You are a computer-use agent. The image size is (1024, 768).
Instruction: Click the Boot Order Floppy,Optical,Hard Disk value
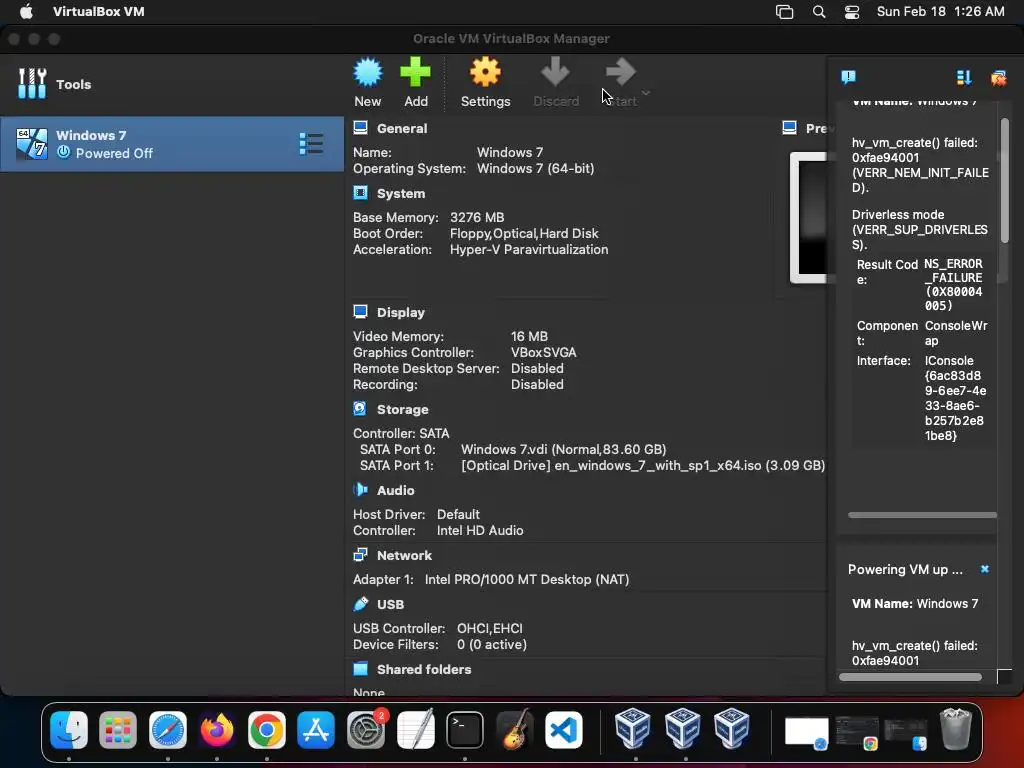(524, 234)
